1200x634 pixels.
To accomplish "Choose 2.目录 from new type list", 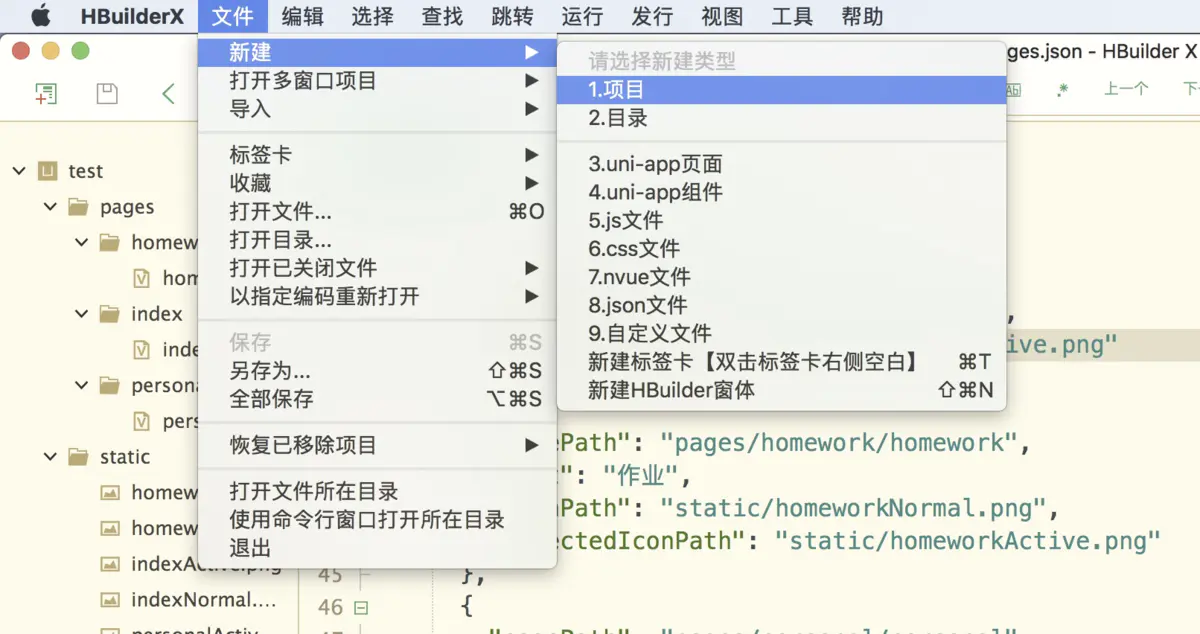I will coord(781,118).
